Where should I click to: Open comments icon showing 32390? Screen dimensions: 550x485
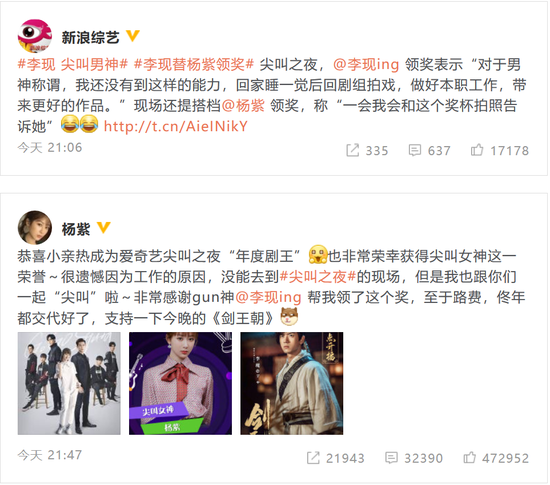point(391,458)
